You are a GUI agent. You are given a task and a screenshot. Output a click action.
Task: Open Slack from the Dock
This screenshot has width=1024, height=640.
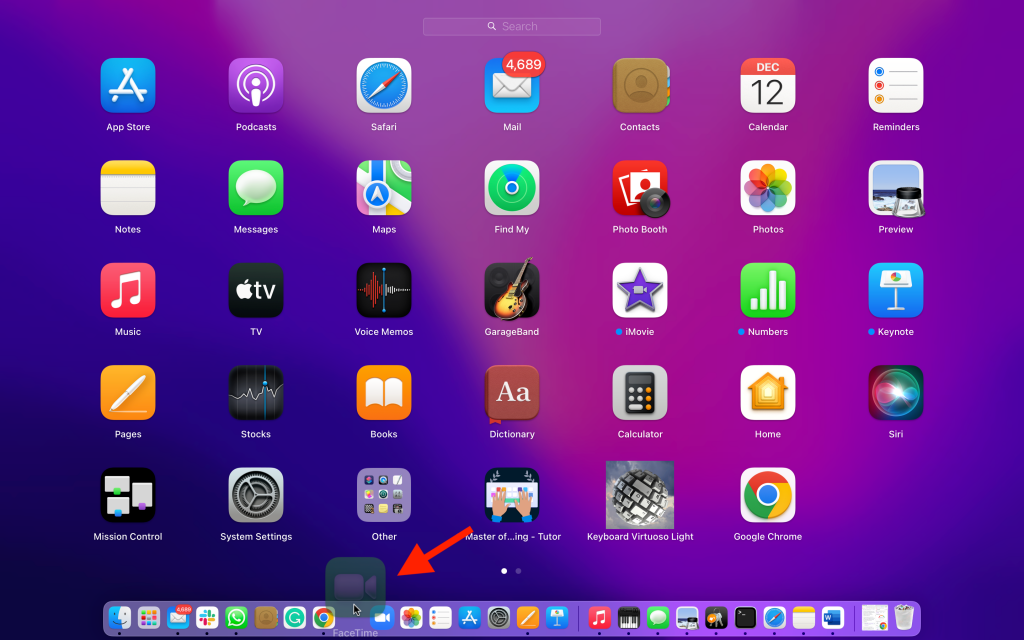click(x=207, y=617)
